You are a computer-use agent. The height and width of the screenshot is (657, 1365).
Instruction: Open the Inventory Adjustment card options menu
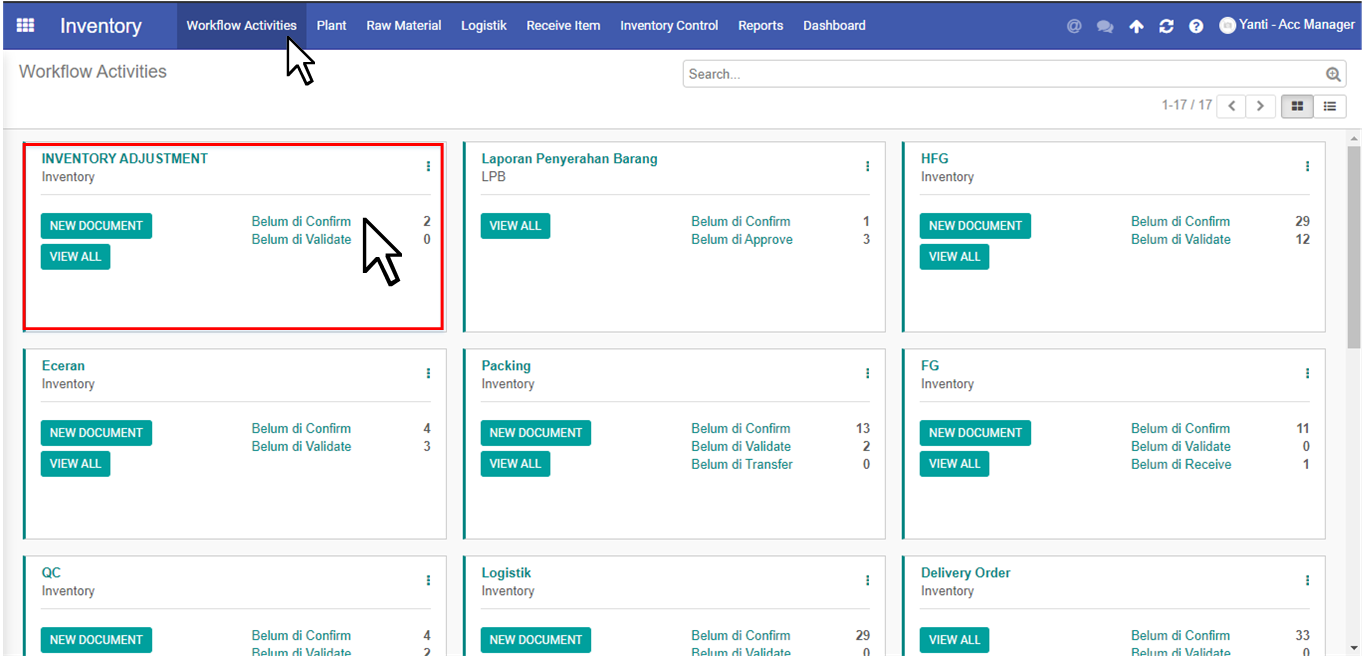point(428,167)
